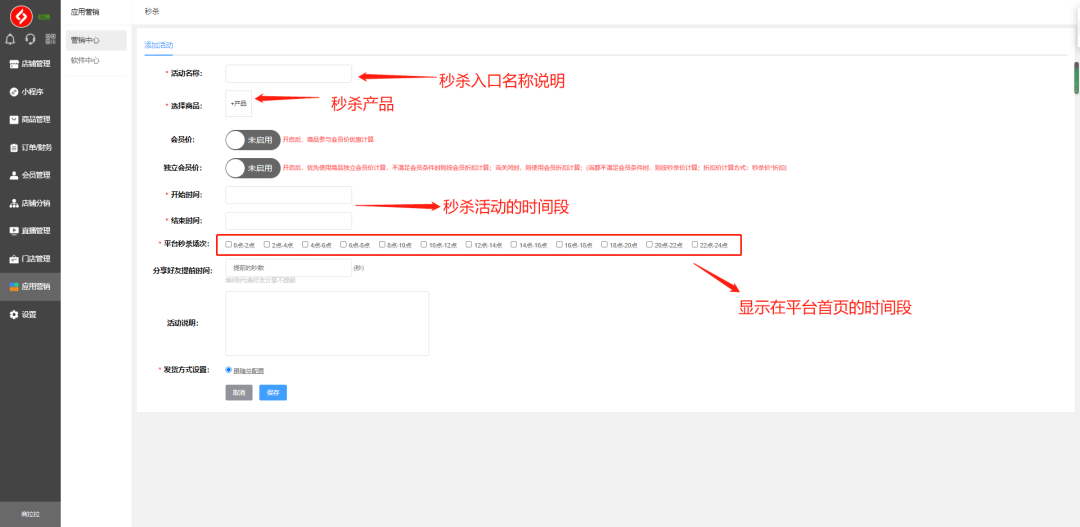
Task: Open the 开始时间 date field
Action: click(x=289, y=196)
